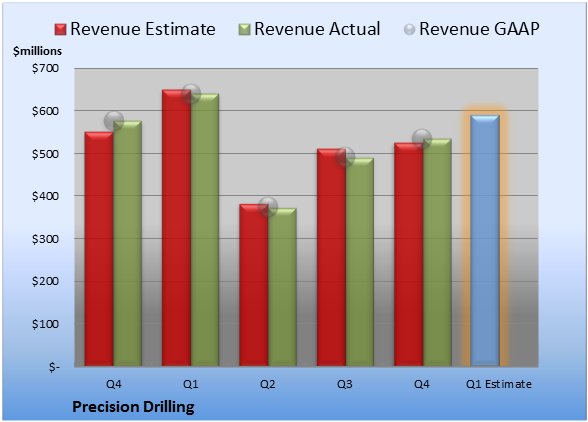
Task: Click the '$700' axis value
Action: click(45, 68)
